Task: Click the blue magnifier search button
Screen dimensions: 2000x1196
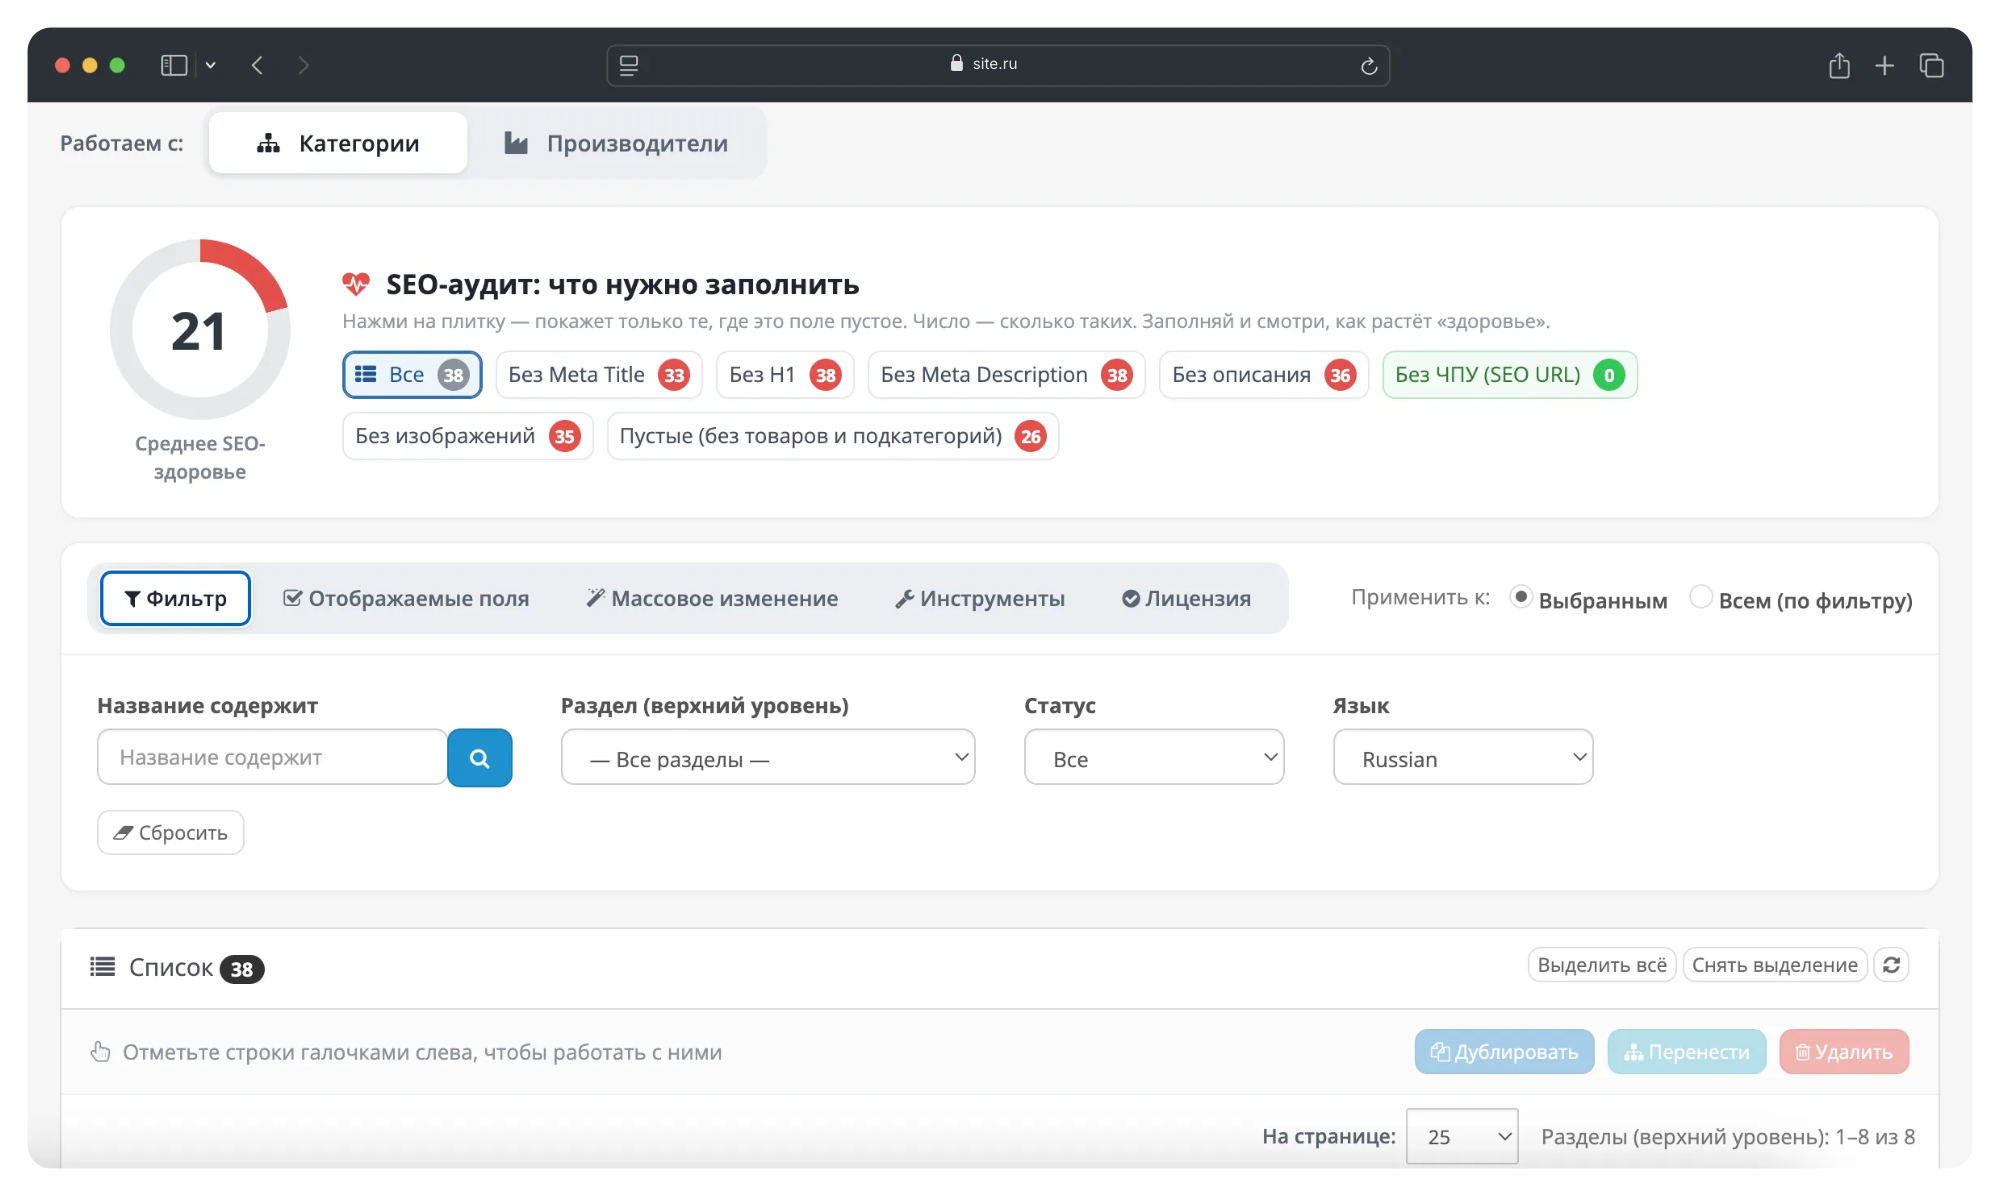Action: [480, 757]
